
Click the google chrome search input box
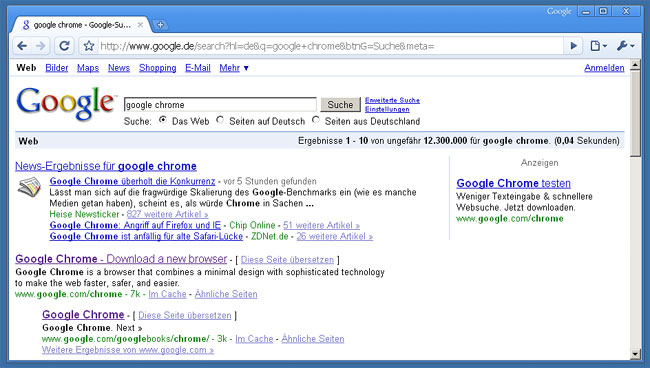pyautogui.click(x=220, y=105)
